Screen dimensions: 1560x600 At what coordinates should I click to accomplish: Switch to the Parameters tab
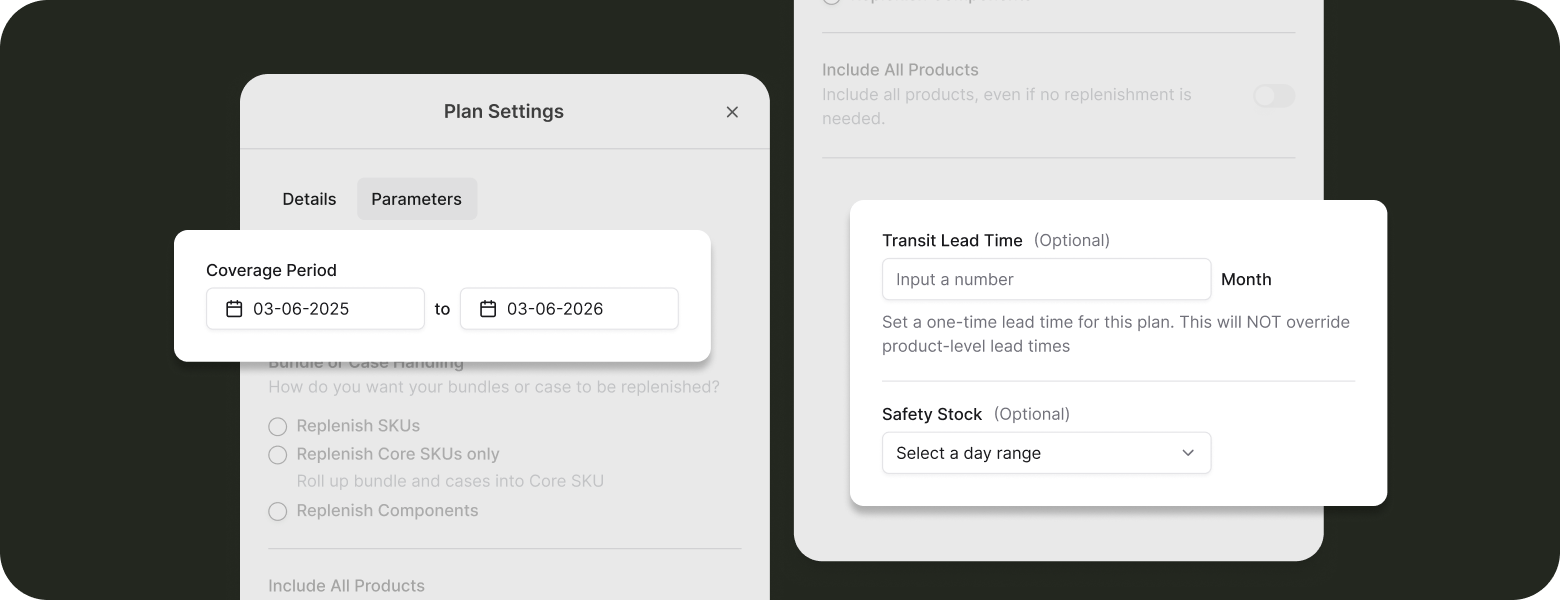[x=416, y=199]
